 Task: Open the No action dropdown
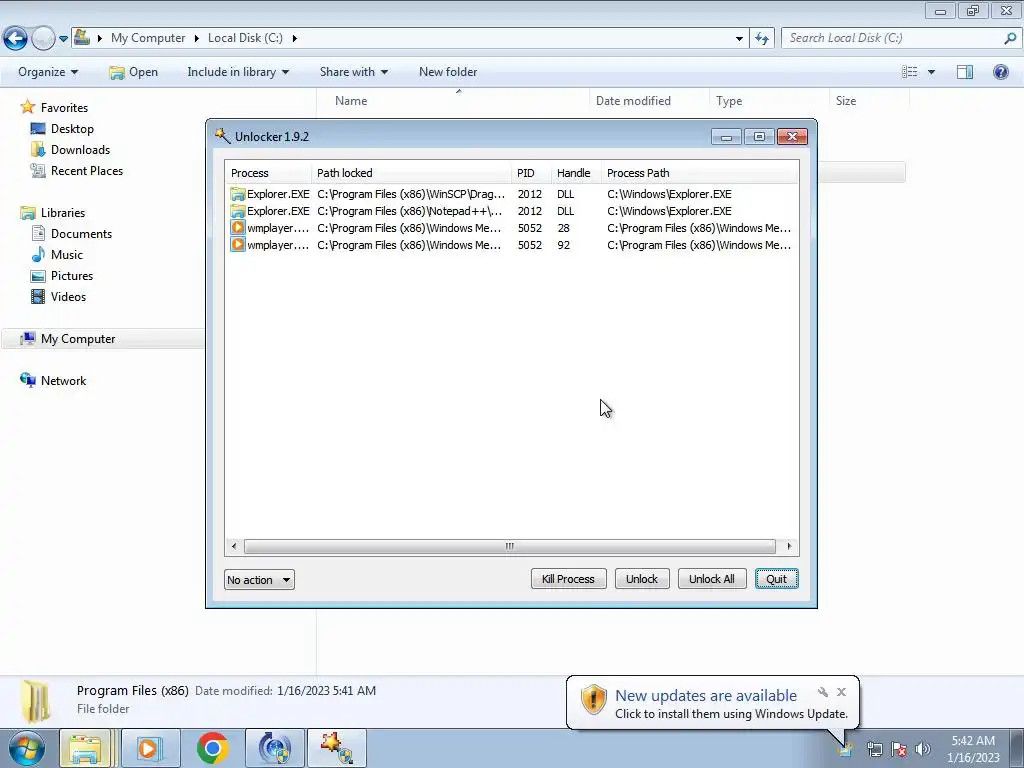(x=259, y=580)
